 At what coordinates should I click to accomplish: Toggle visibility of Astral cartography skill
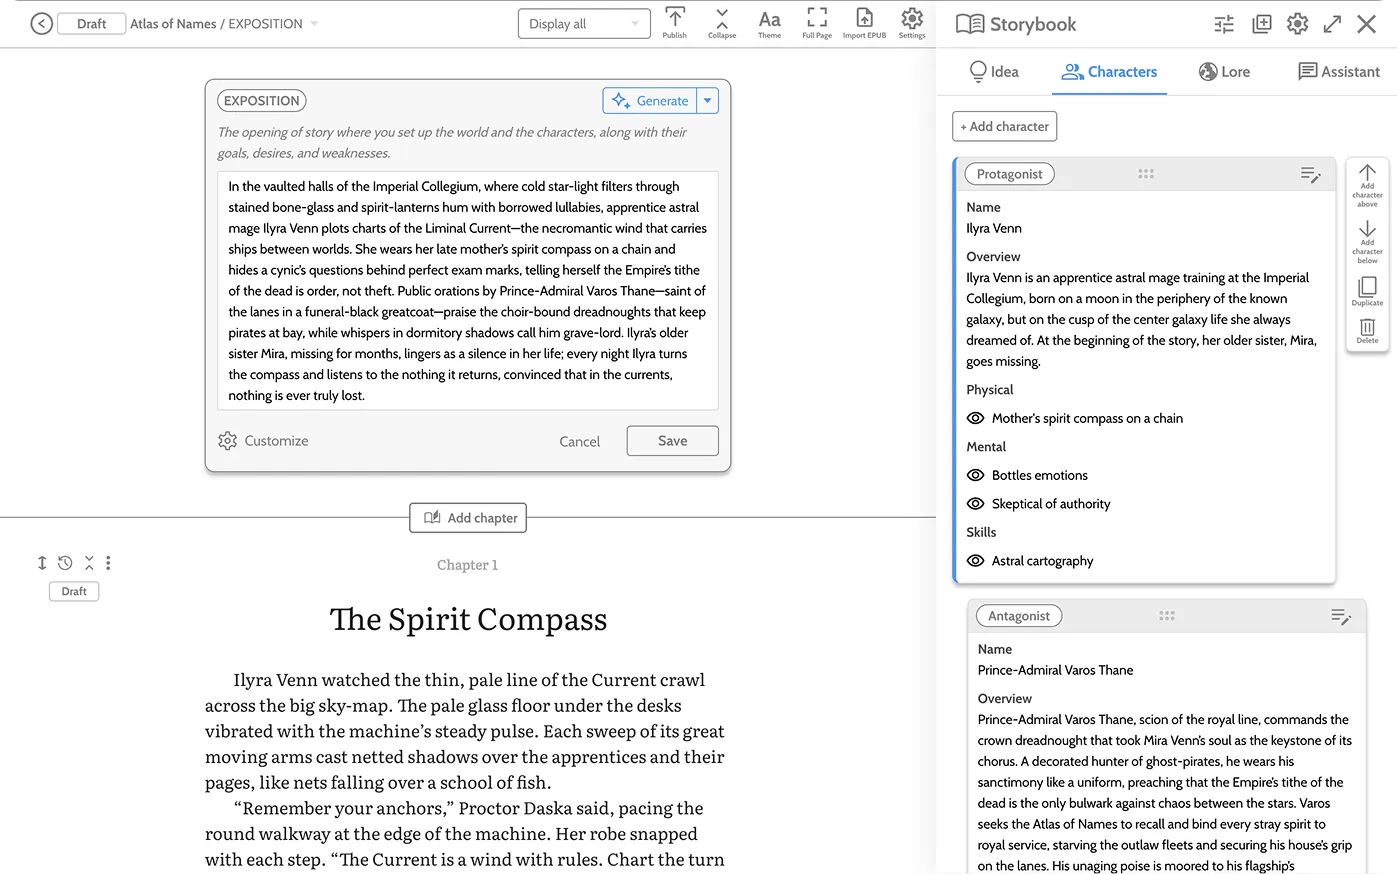974,561
